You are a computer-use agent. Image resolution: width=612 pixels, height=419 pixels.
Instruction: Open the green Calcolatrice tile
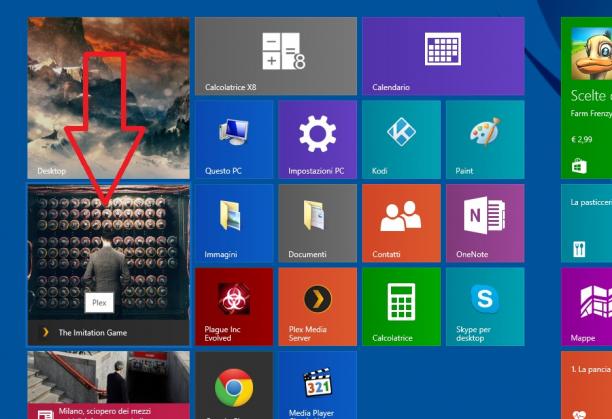click(x=401, y=307)
